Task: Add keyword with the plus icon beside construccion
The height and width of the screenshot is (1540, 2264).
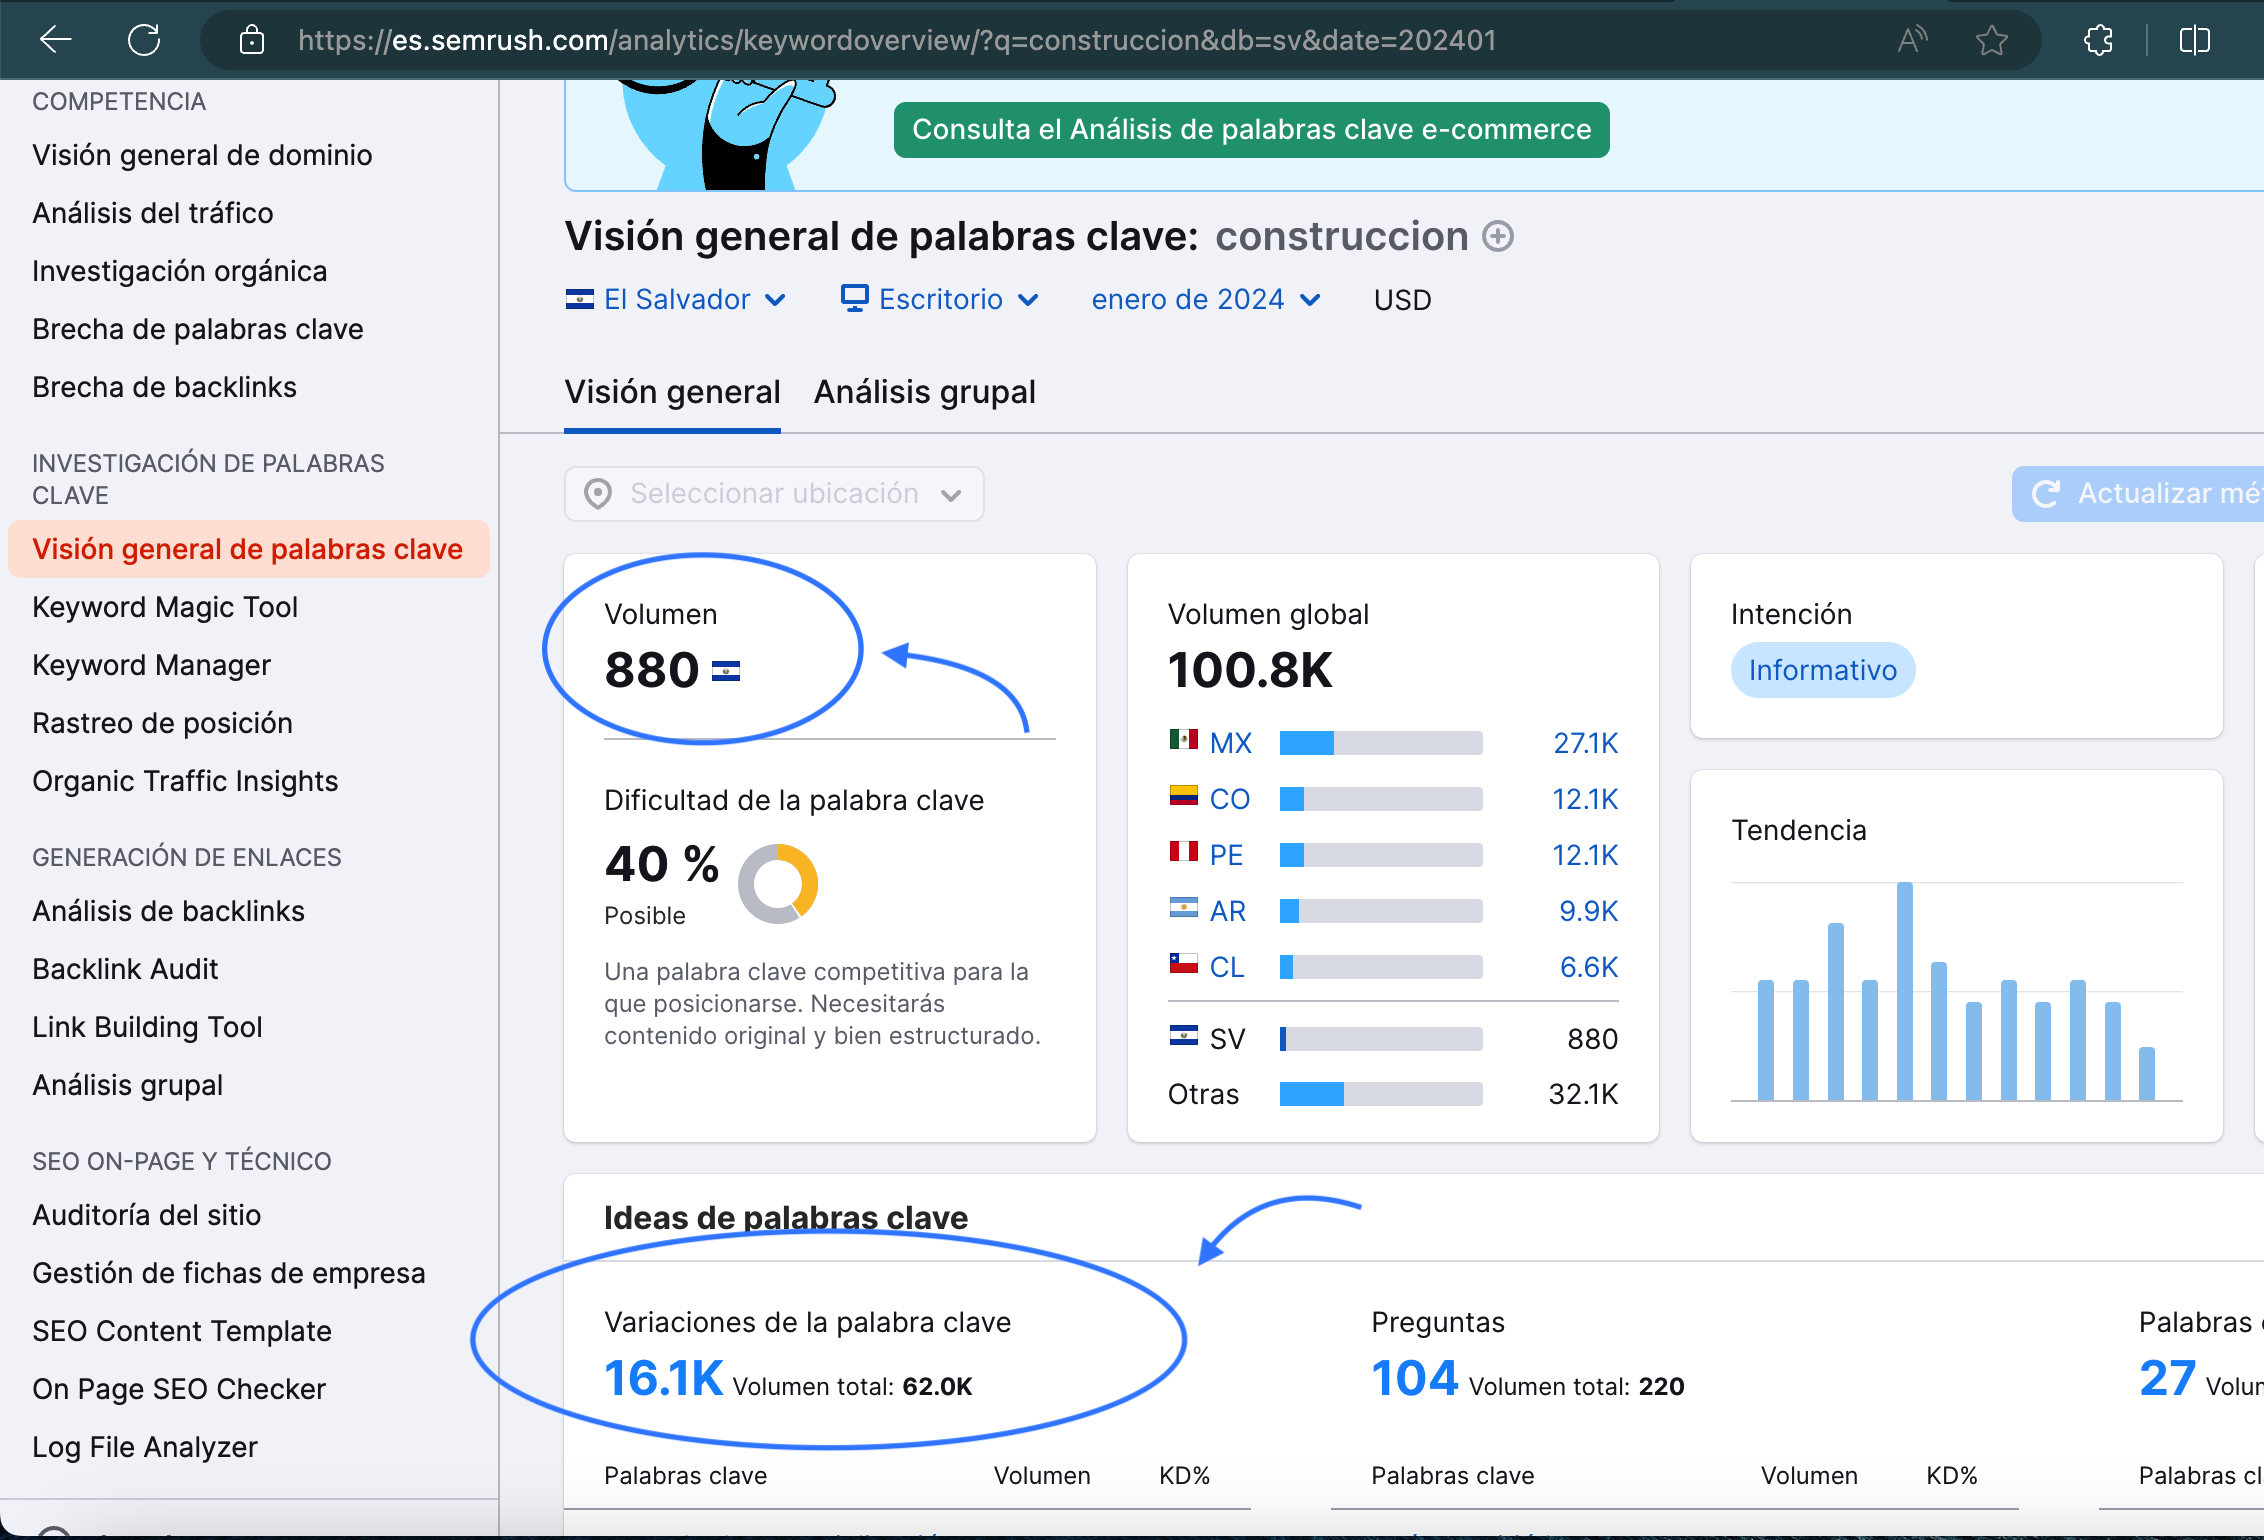Action: [1497, 237]
